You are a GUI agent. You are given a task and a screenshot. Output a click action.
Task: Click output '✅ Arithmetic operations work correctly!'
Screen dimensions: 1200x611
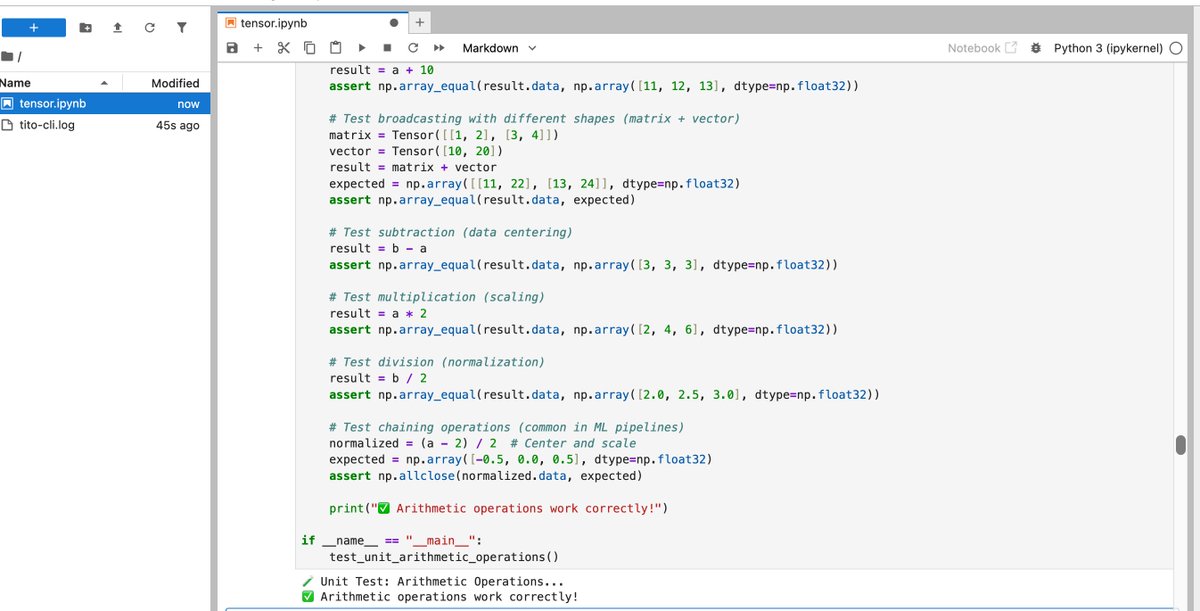pyautogui.click(x=439, y=597)
